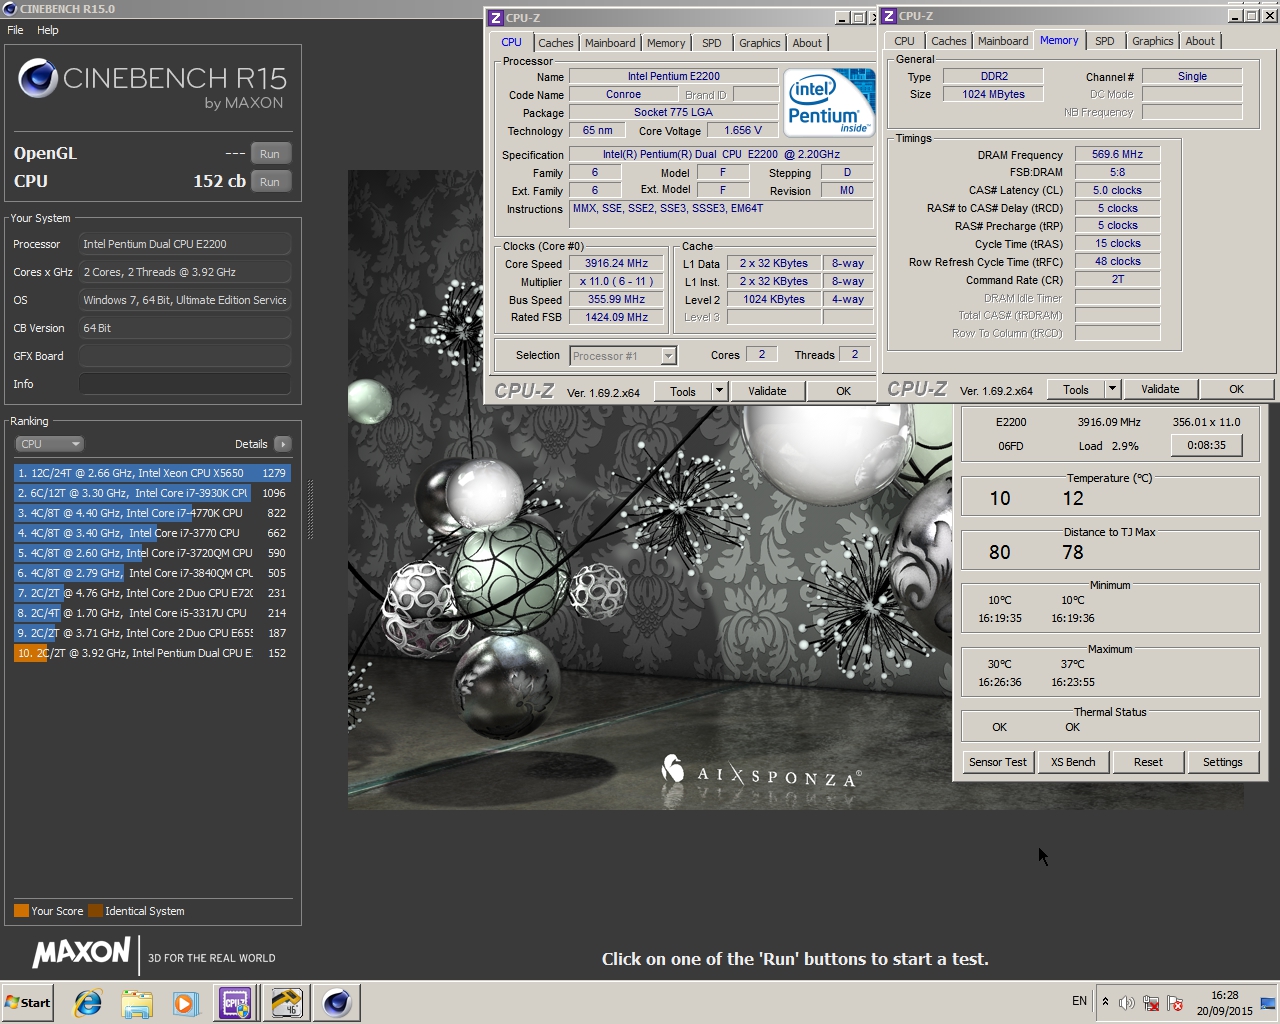This screenshot has height=1024, width=1280.
Task: Click the volume speaker tray icon
Action: tap(1127, 1003)
